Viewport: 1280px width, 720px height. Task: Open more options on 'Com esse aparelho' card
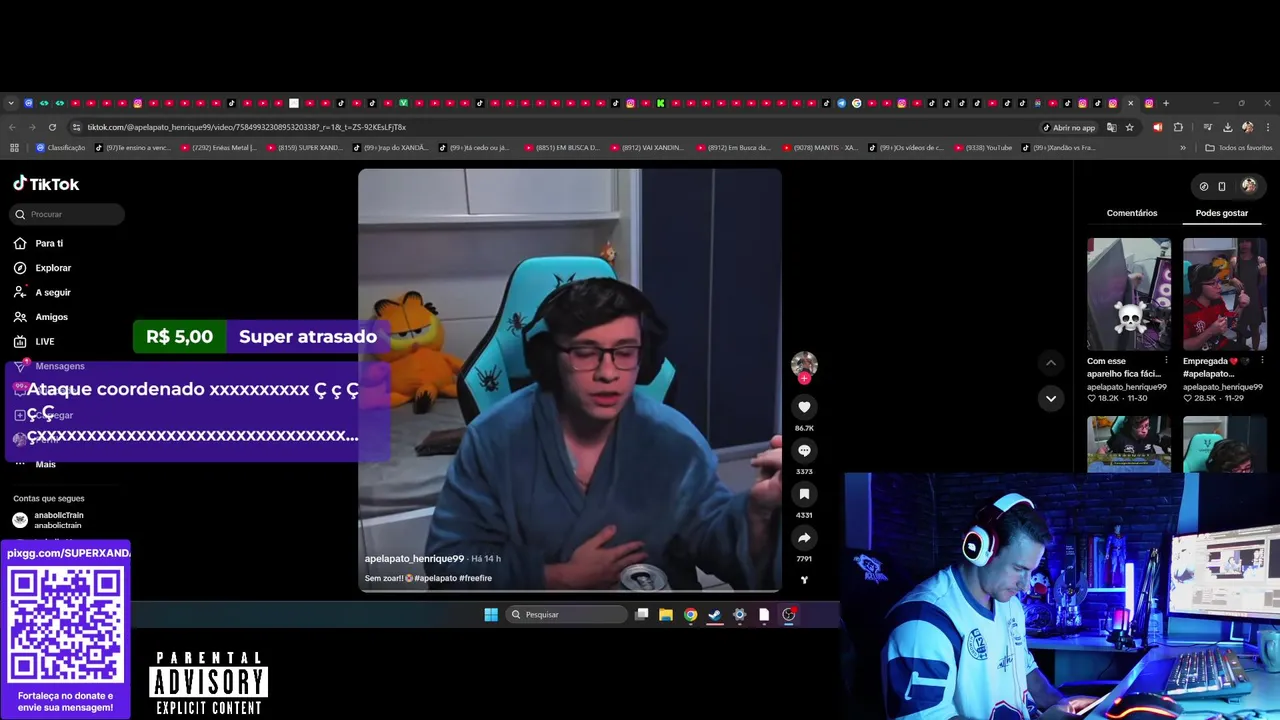[x=1166, y=360]
